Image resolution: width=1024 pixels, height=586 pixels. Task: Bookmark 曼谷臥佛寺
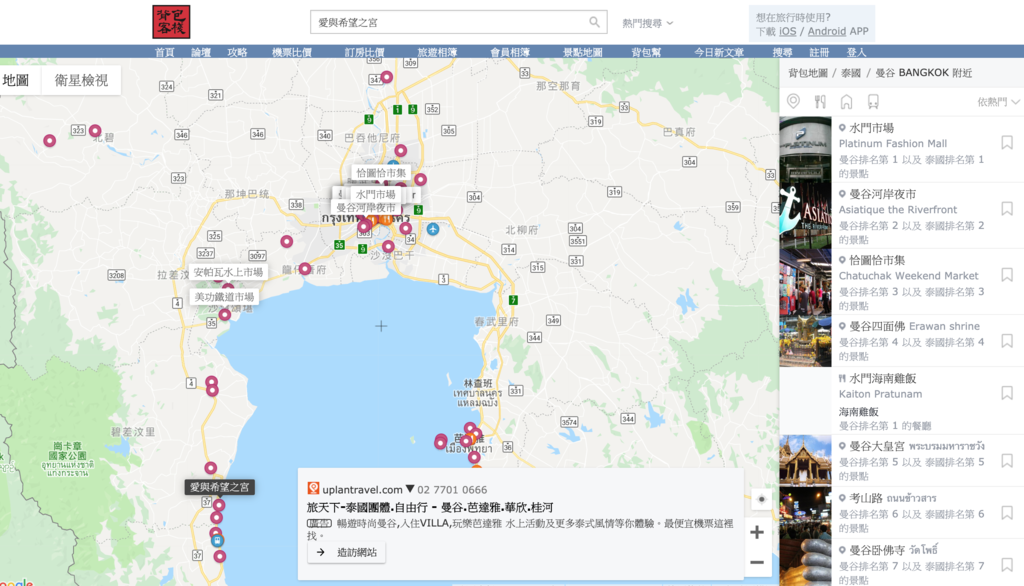[1007, 564]
